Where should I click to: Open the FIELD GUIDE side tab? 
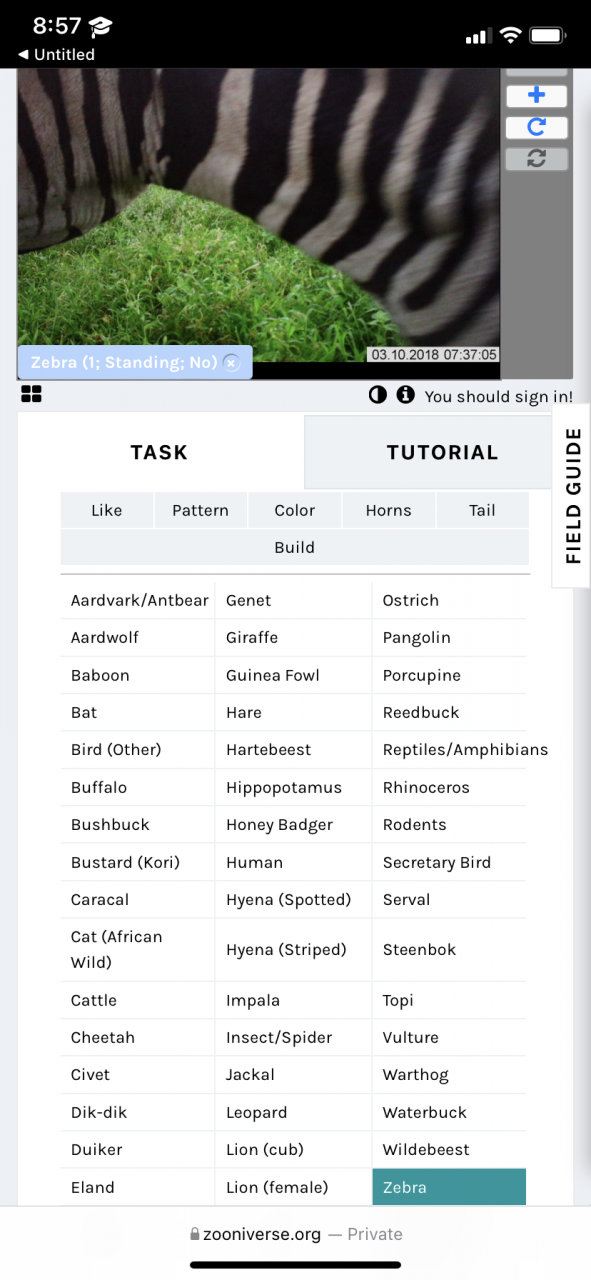coord(573,495)
